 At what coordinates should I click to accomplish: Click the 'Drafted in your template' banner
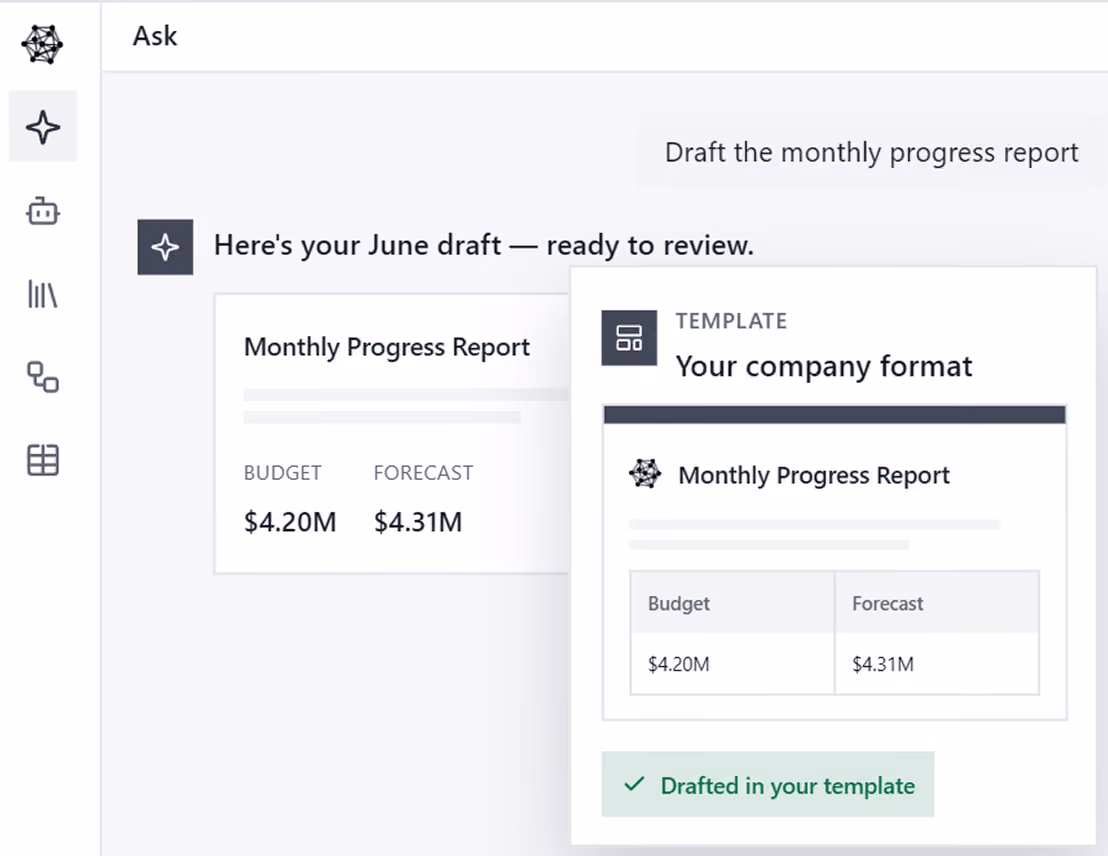coord(767,785)
